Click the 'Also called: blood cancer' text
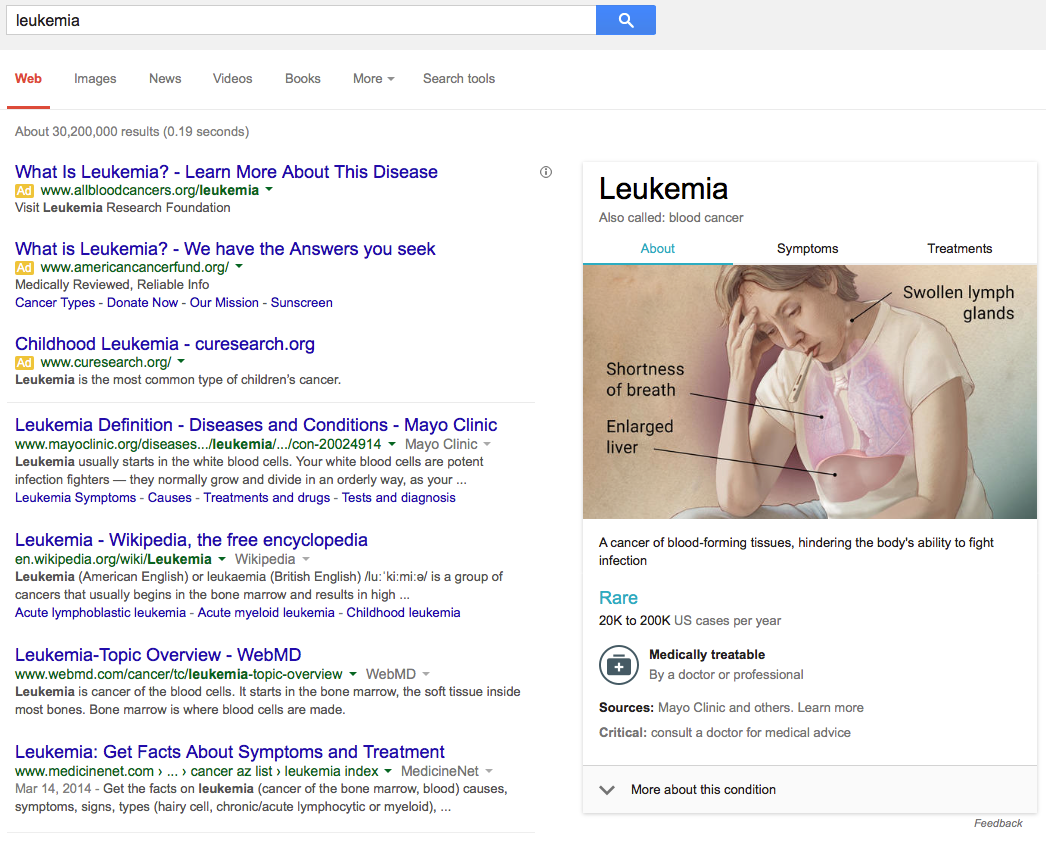Screen dimensions: 1046x841 tap(671, 217)
